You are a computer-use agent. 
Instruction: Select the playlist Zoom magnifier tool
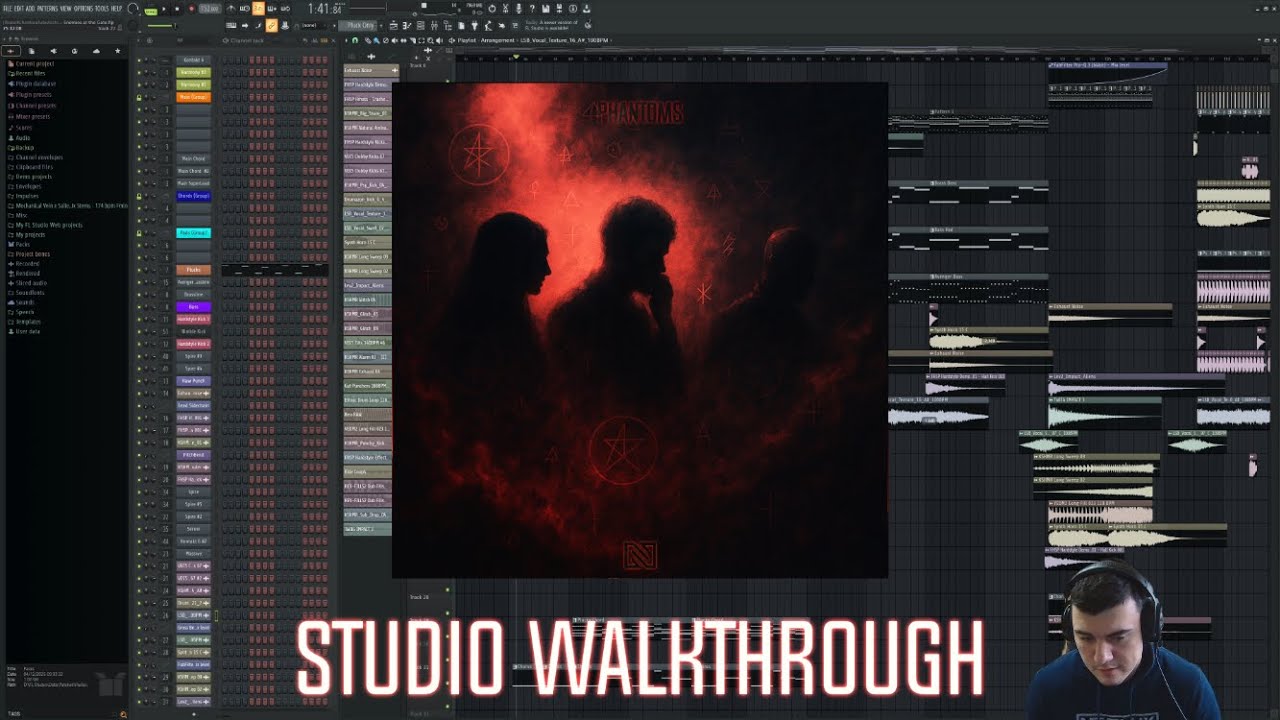tap(430, 40)
